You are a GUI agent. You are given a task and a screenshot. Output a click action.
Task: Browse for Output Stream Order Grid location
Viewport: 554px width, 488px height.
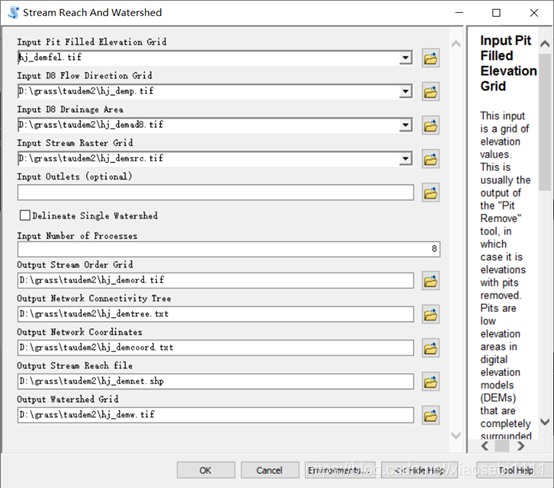tap(431, 281)
